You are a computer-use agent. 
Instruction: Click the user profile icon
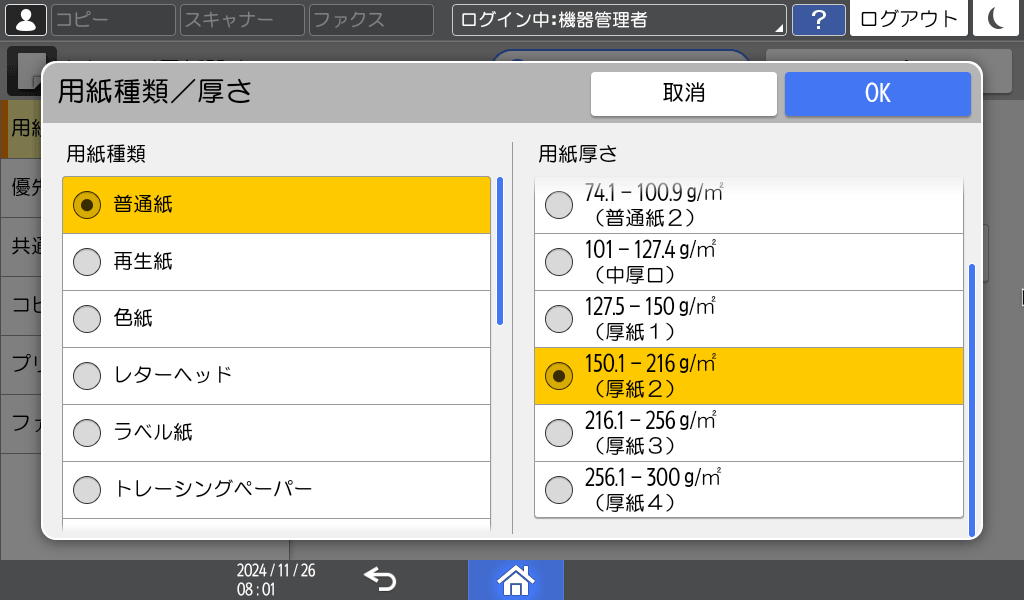click(x=25, y=19)
